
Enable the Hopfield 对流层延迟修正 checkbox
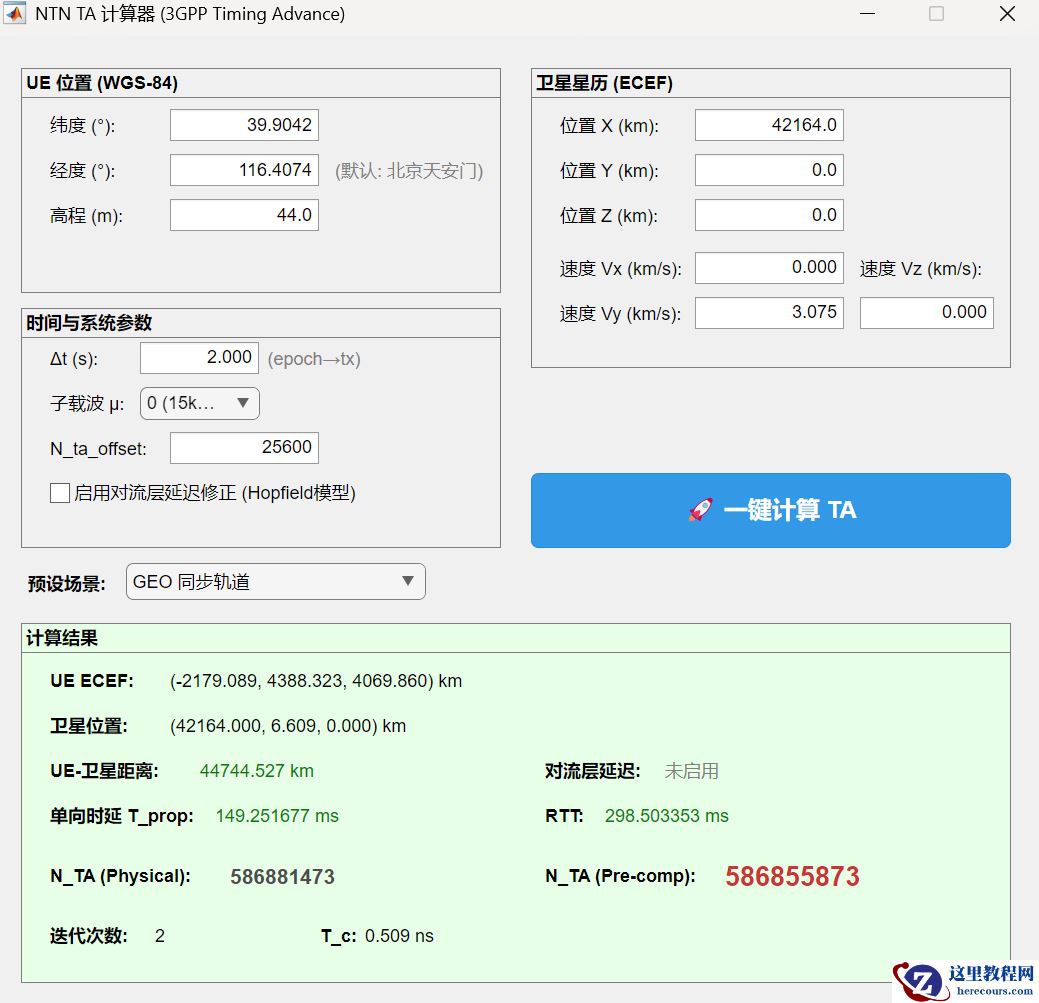click(59, 493)
